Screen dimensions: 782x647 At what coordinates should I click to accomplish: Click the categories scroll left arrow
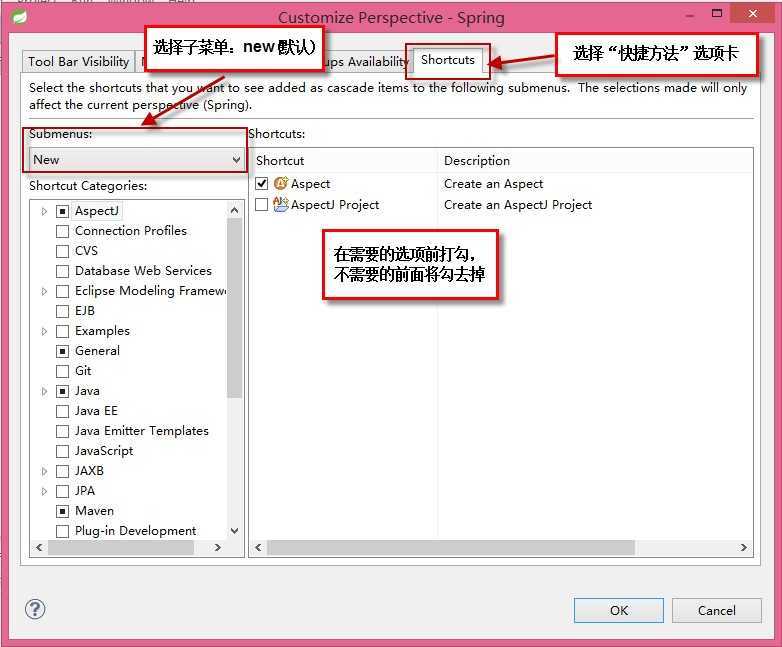point(39,548)
